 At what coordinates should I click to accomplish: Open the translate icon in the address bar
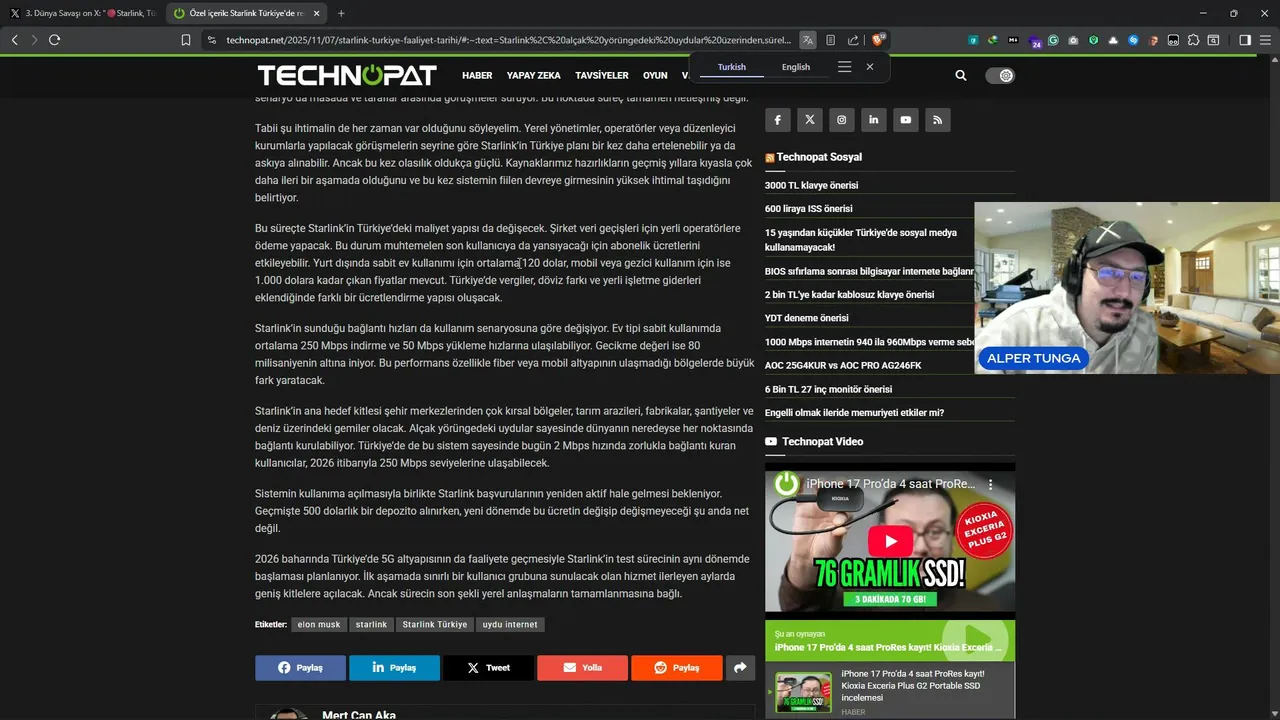point(808,40)
